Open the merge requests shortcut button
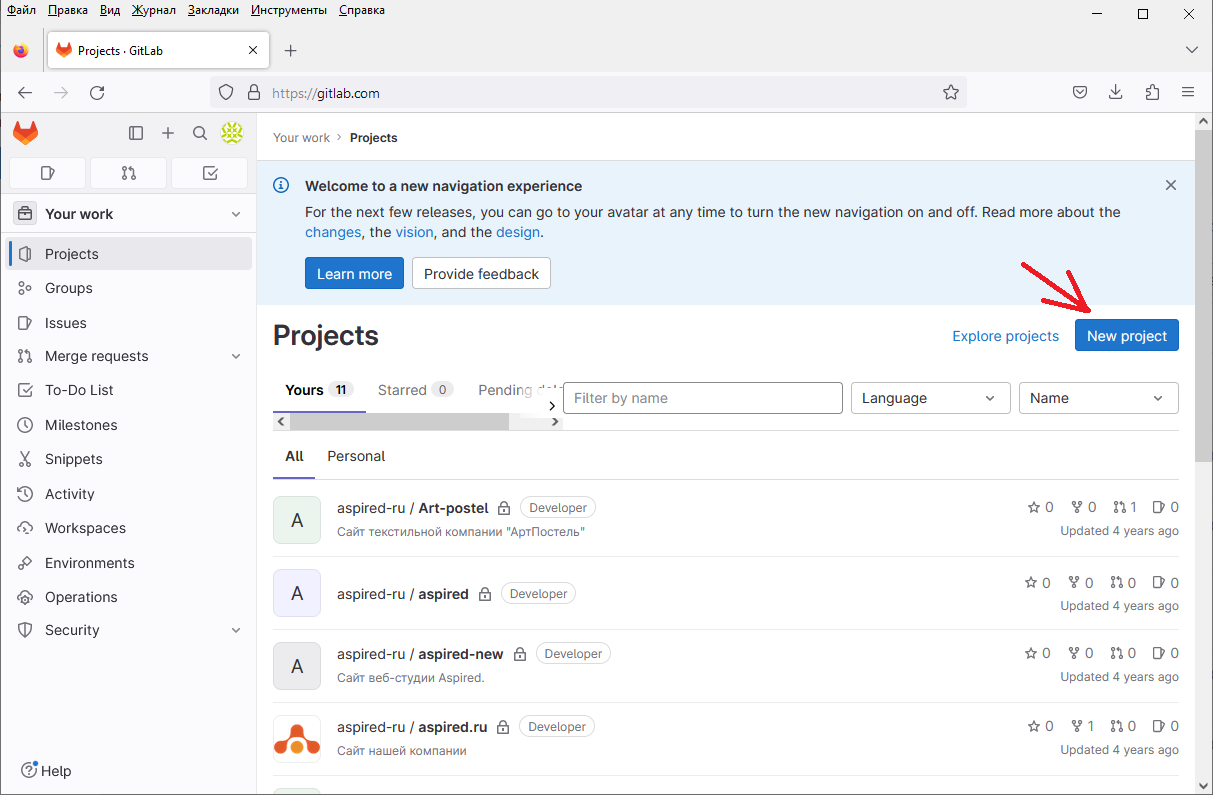Screen dimensions: 1213x795 click(128, 173)
